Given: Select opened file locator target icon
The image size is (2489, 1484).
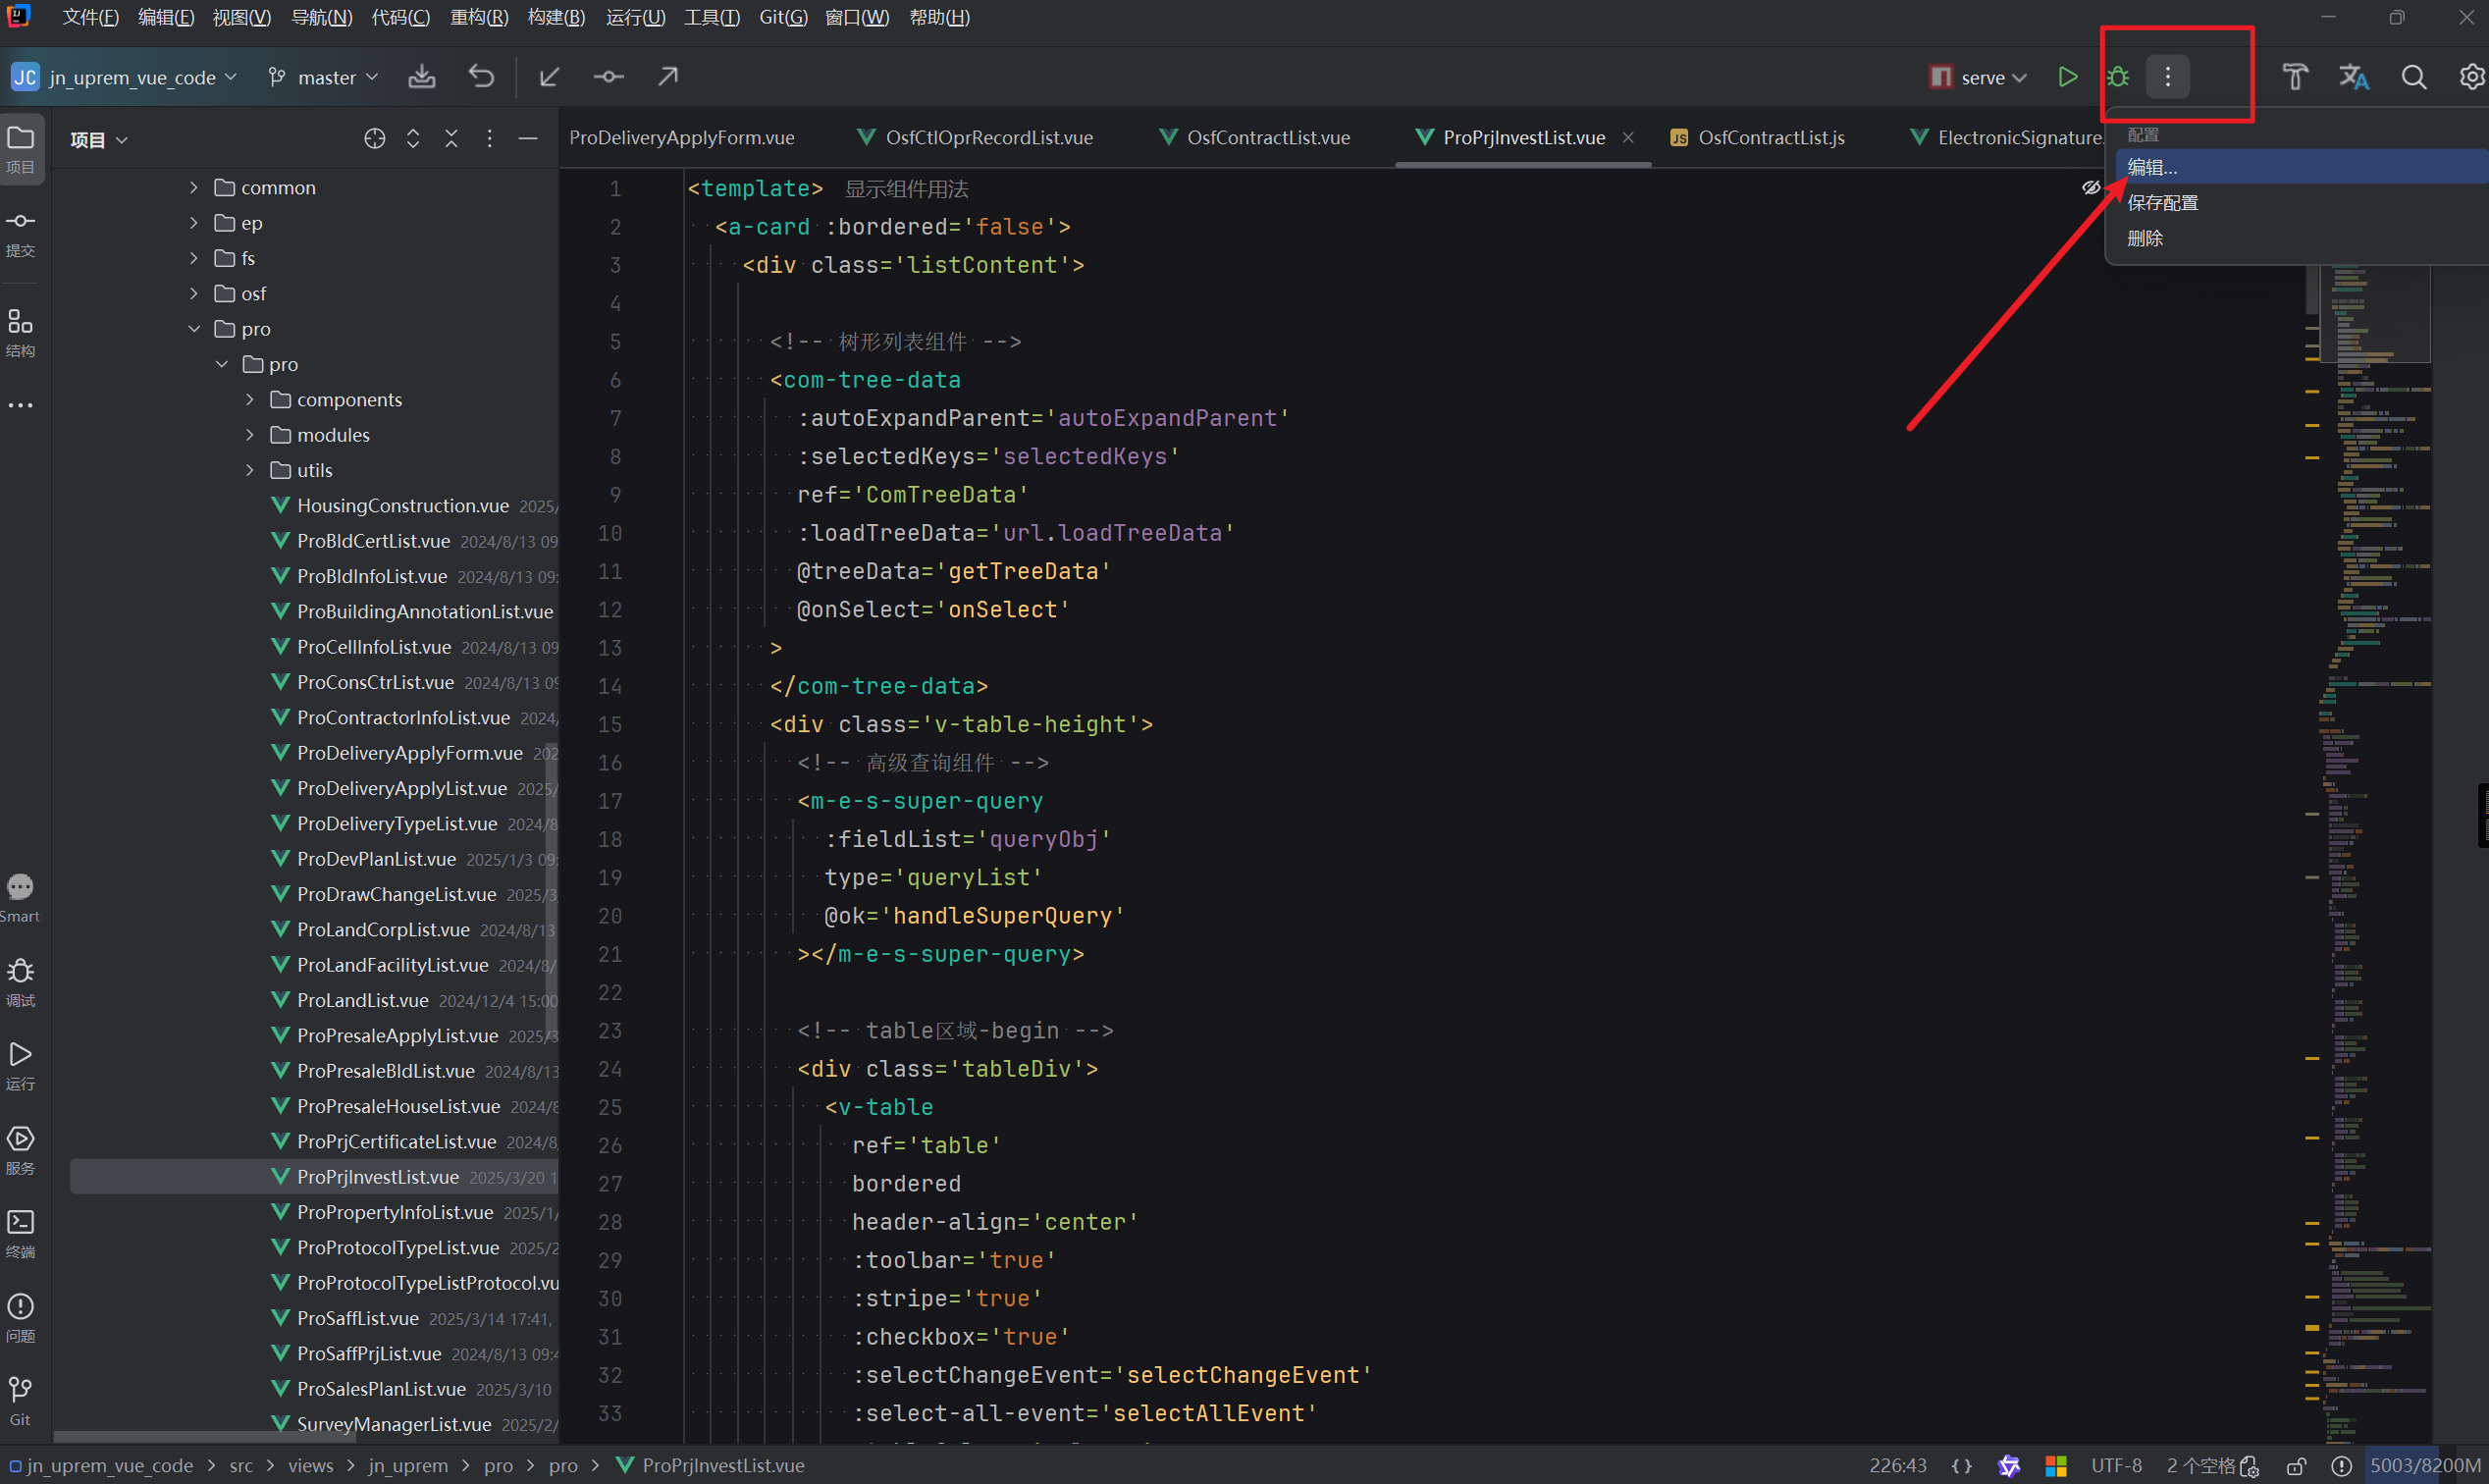Looking at the screenshot, I should click(x=374, y=139).
